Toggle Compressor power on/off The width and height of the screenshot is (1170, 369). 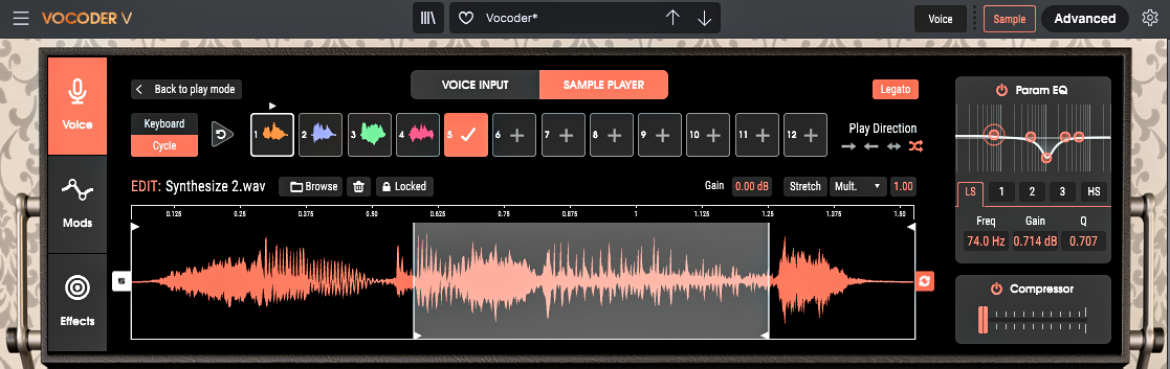tap(996, 288)
